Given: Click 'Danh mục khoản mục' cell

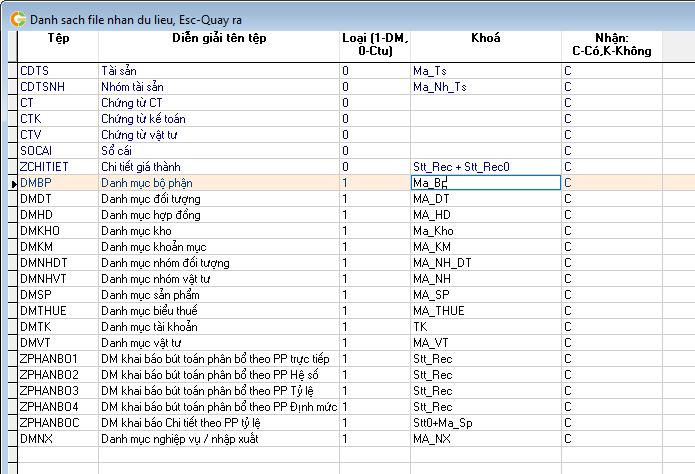Looking at the screenshot, I should 219,247.
